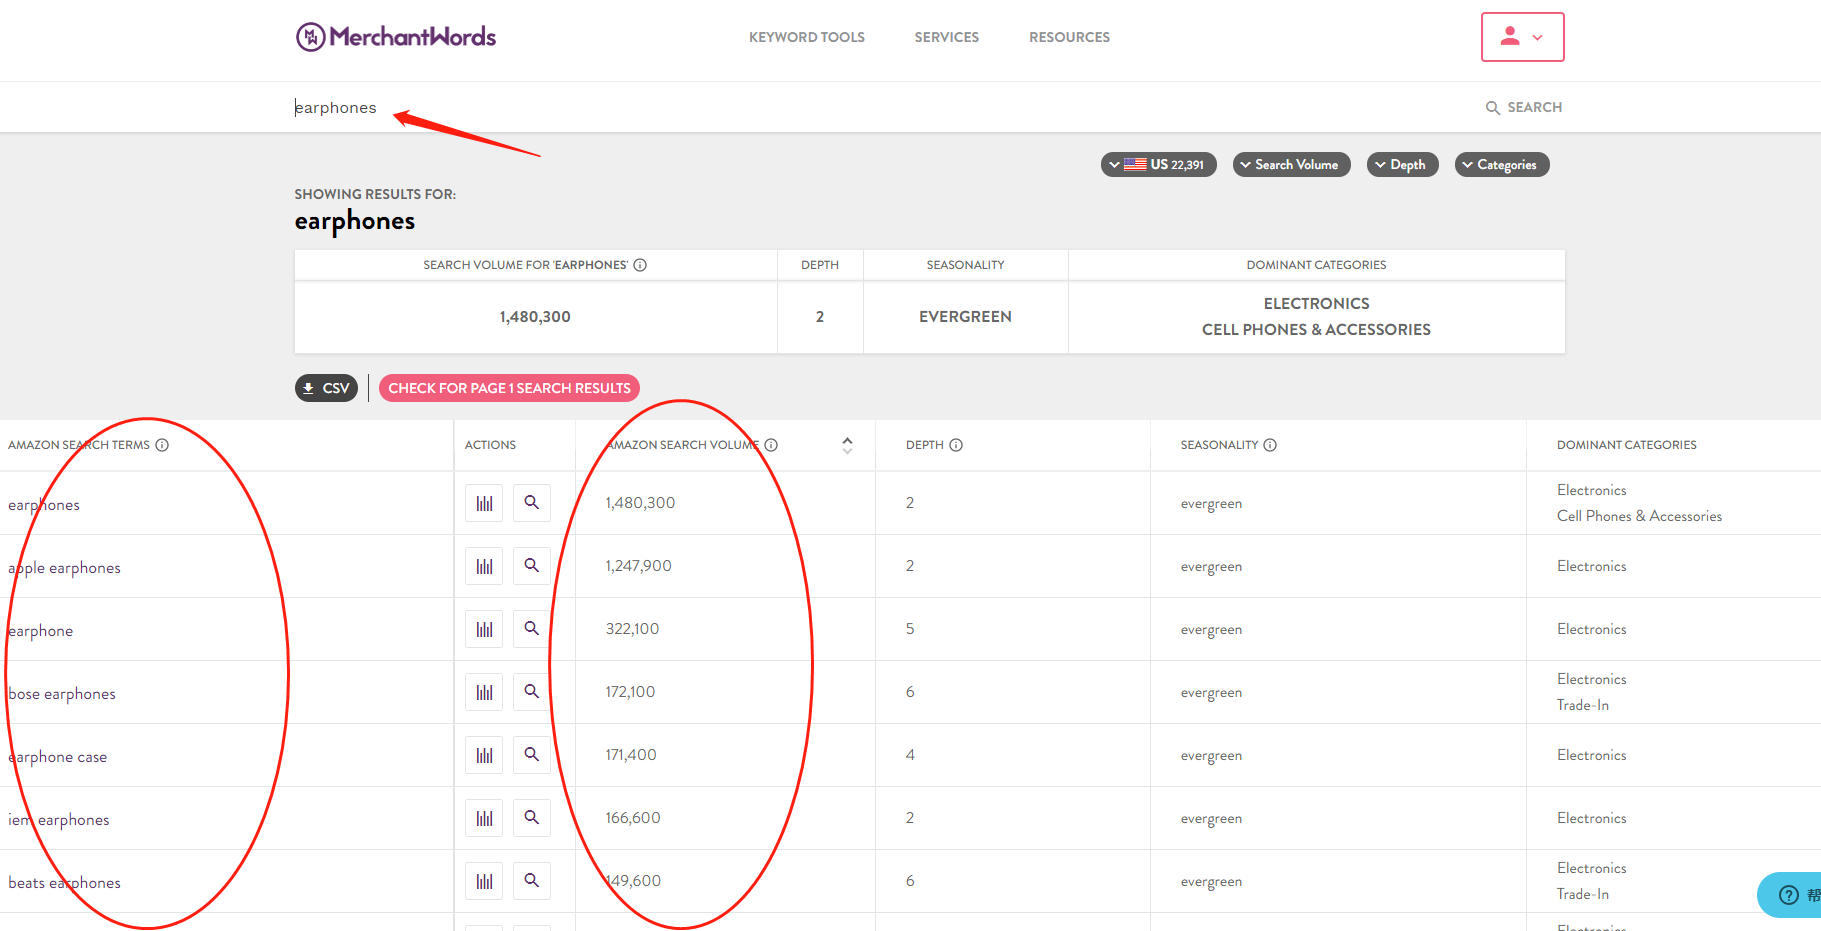Click the search icon for the earphone row
The width and height of the screenshot is (1821, 931).
pyautogui.click(x=532, y=629)
